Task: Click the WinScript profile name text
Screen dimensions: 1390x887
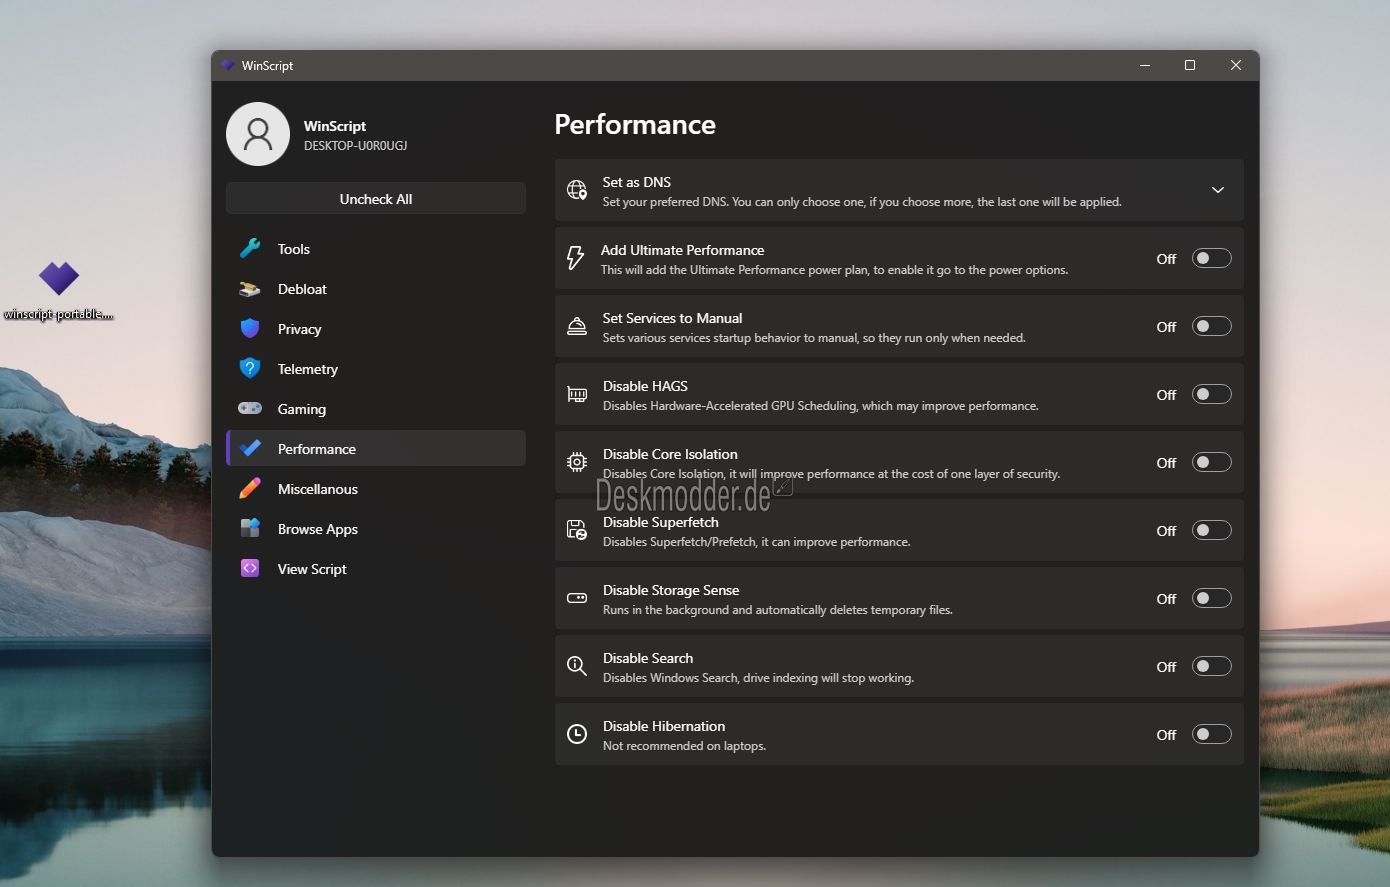Action: [335, 126]
